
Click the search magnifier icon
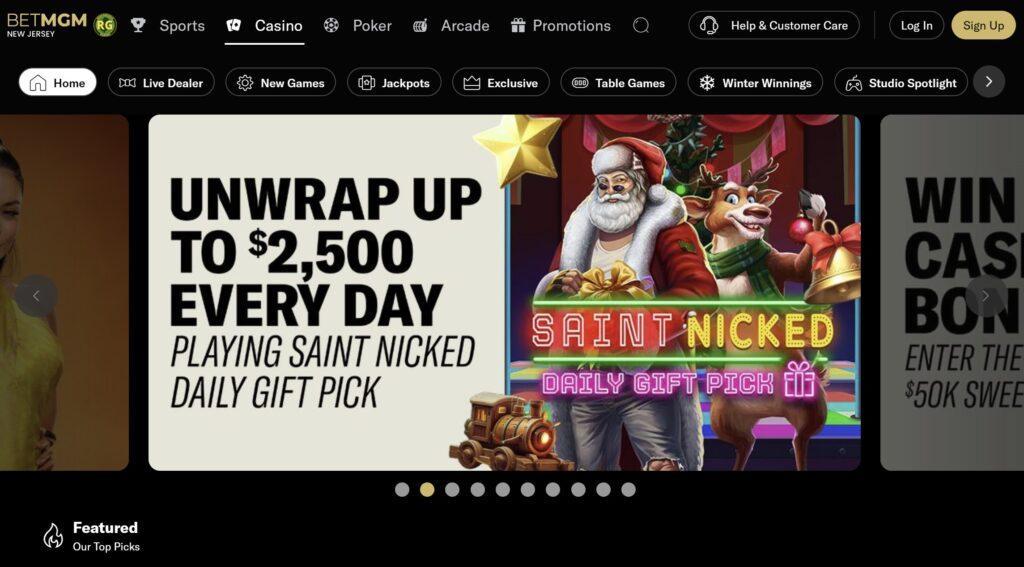click(x=641, y=25)
